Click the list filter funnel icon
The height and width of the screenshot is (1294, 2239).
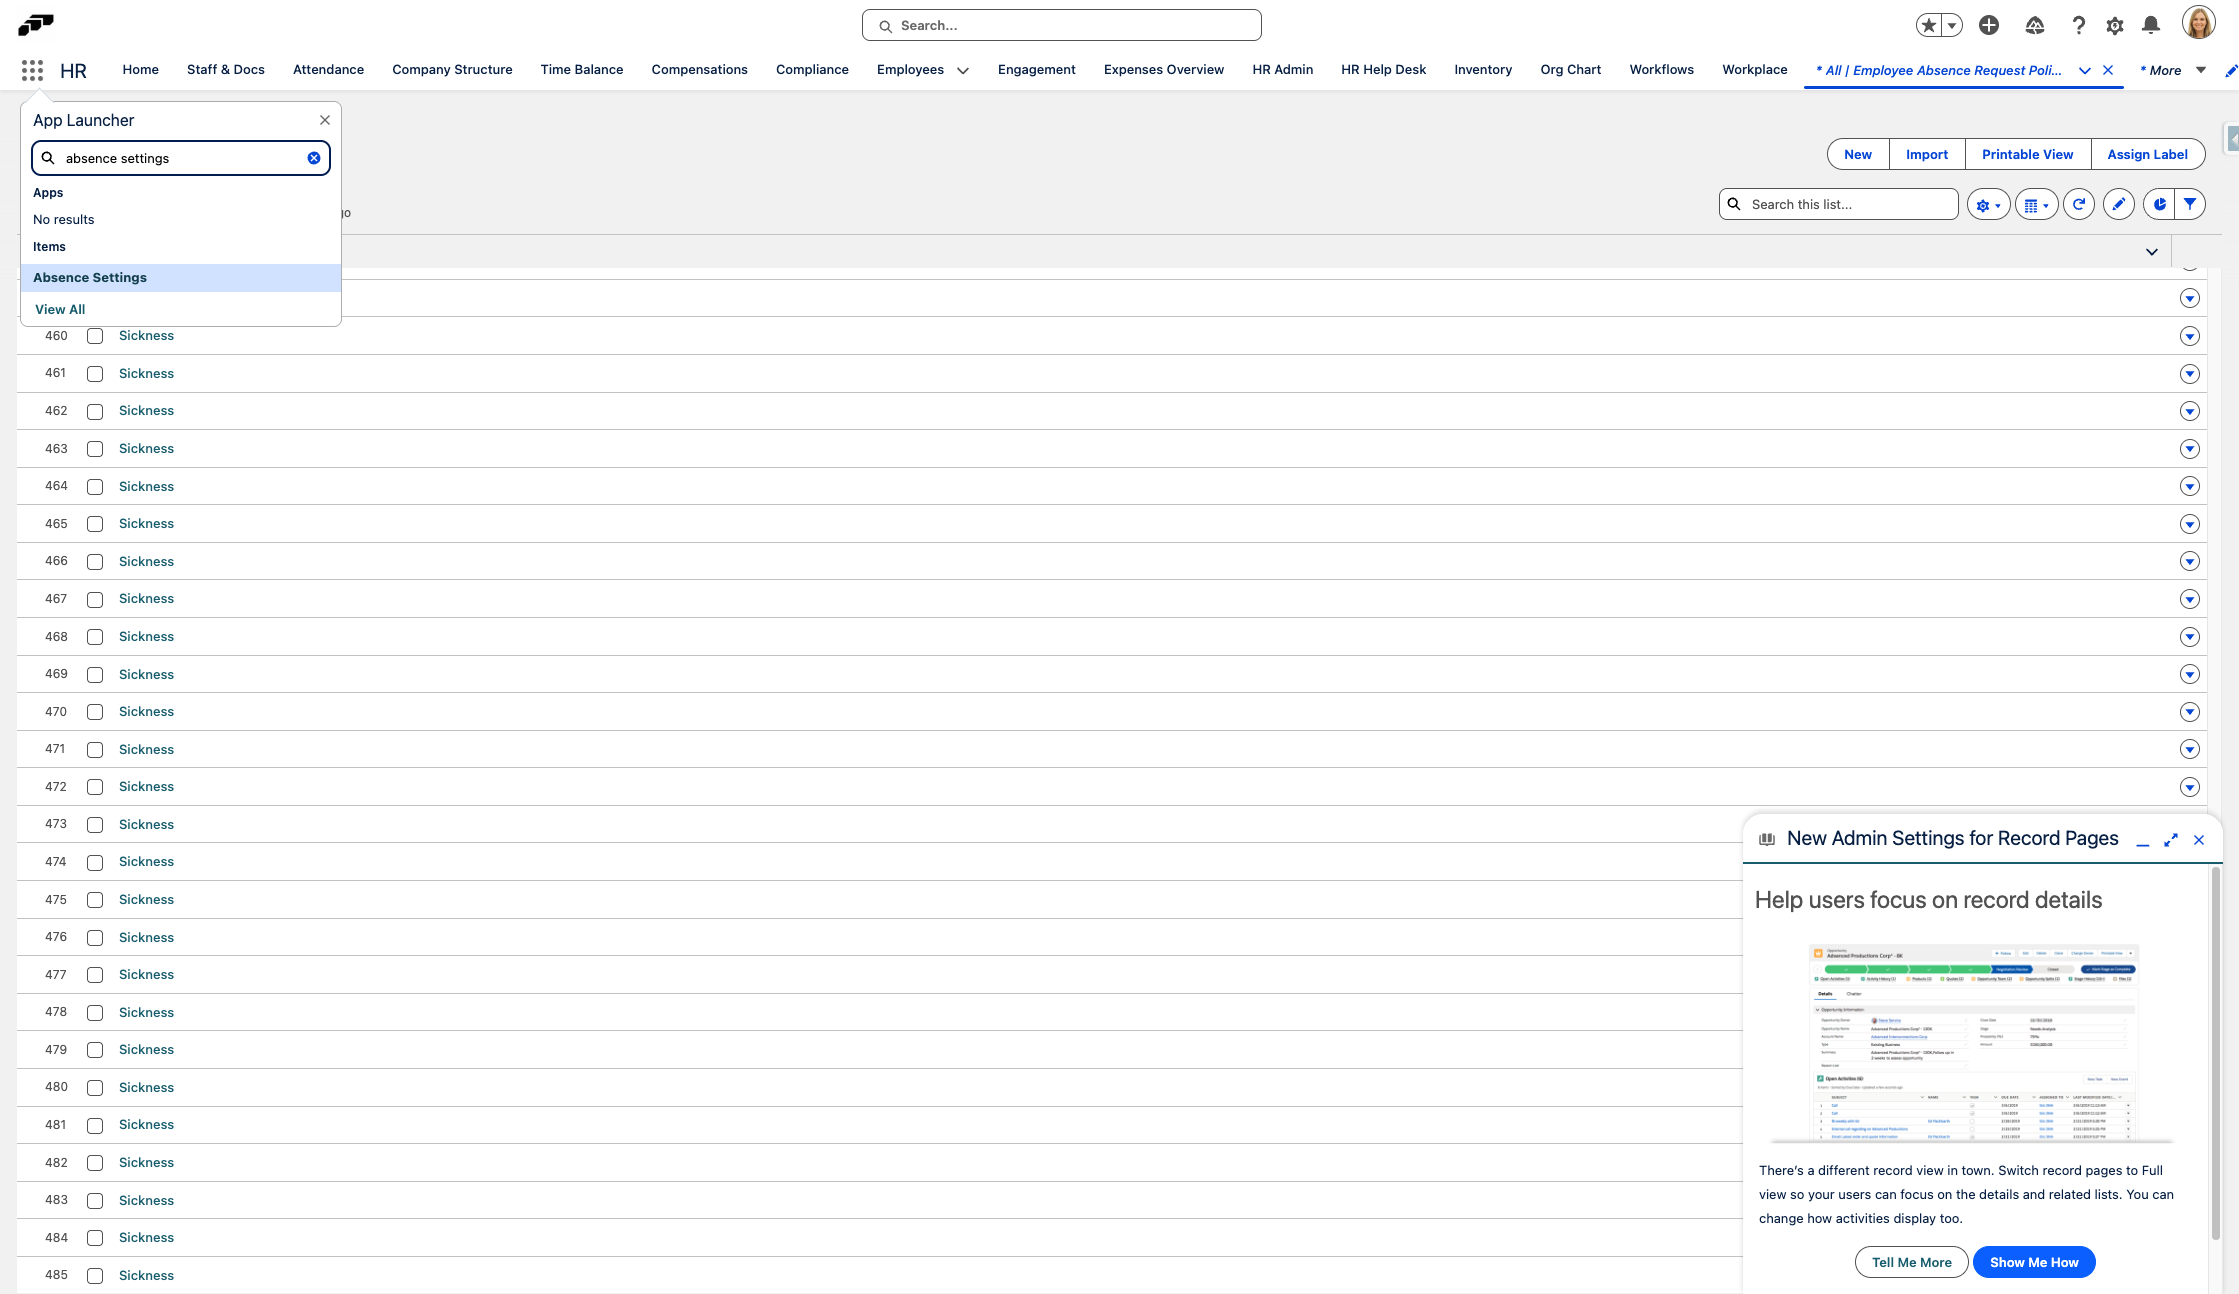[x=2190, y=204]
